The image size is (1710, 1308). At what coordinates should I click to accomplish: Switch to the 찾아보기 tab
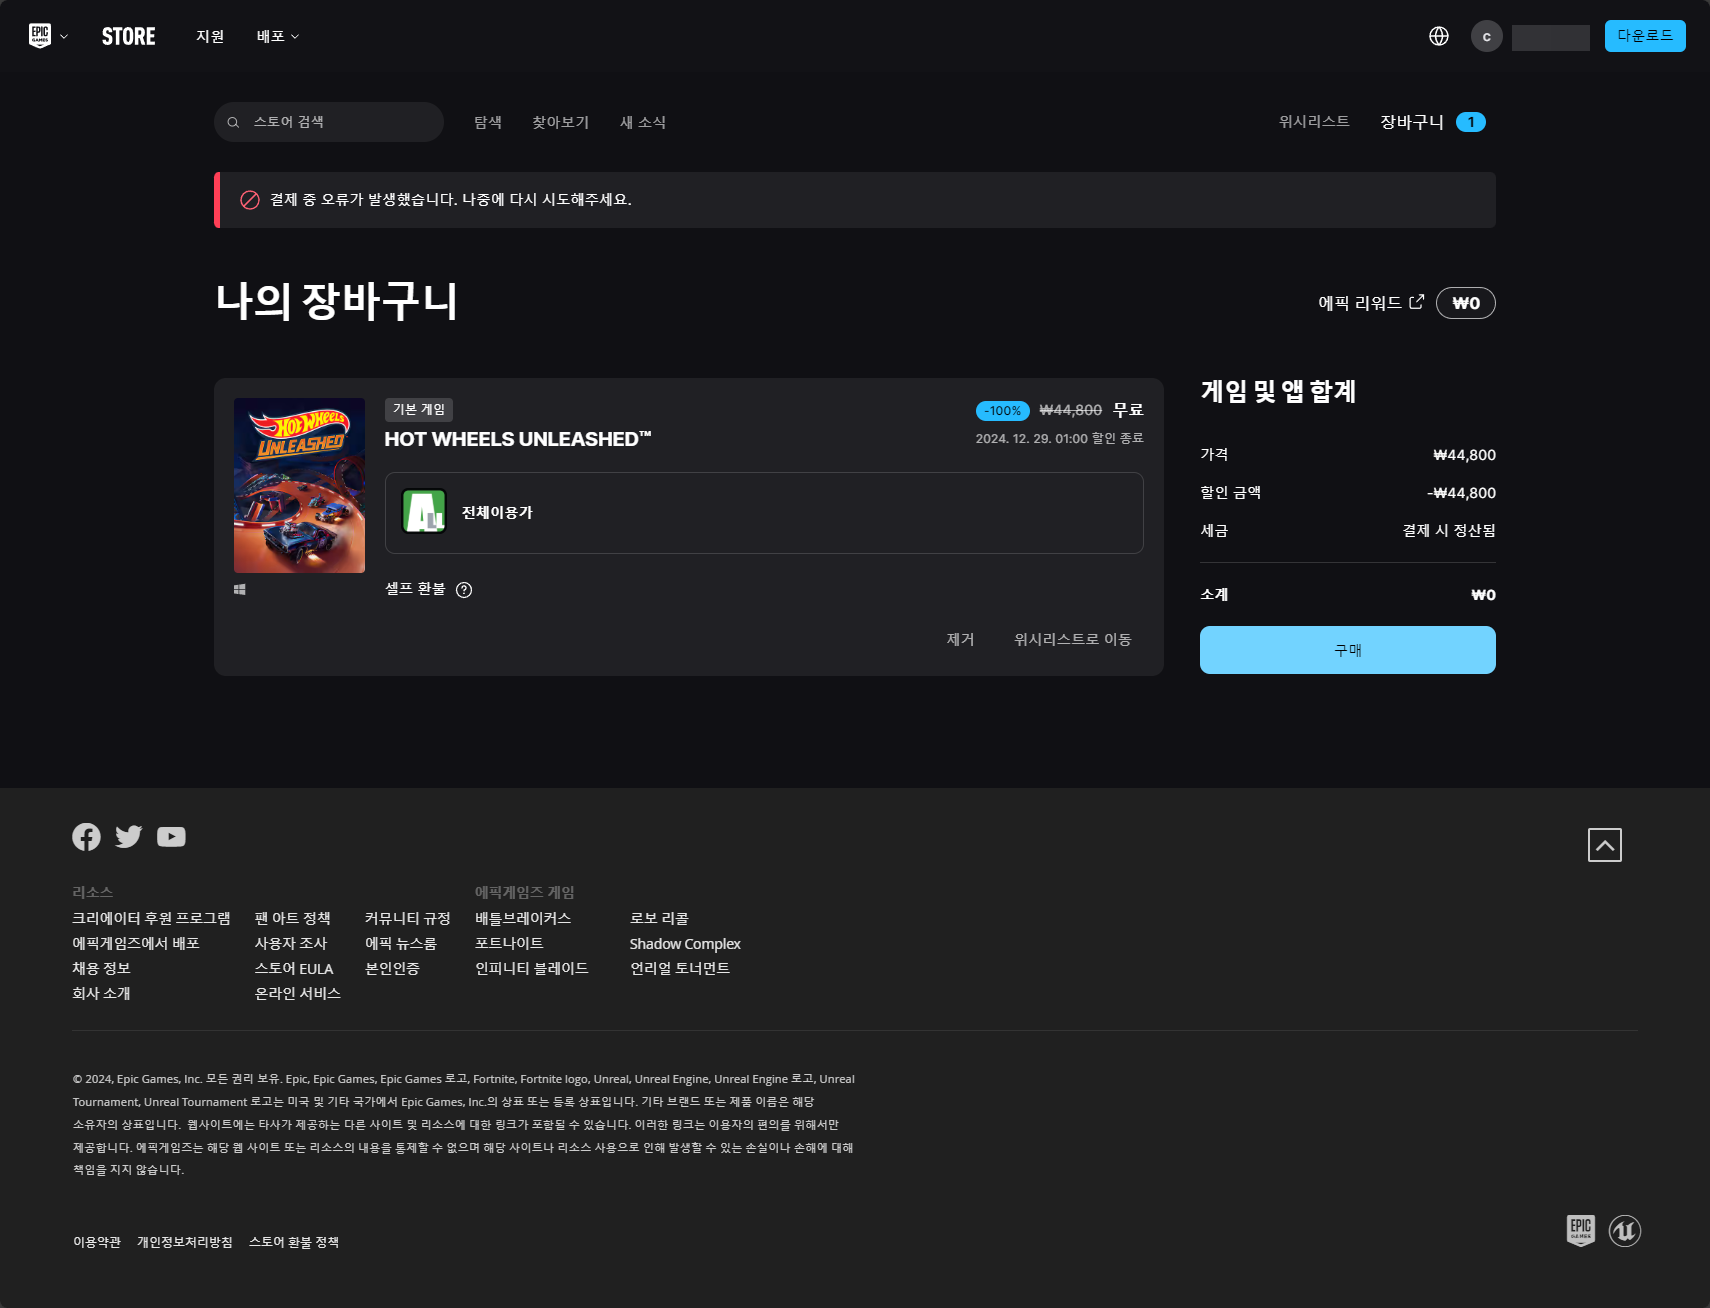tap(561, 122)
